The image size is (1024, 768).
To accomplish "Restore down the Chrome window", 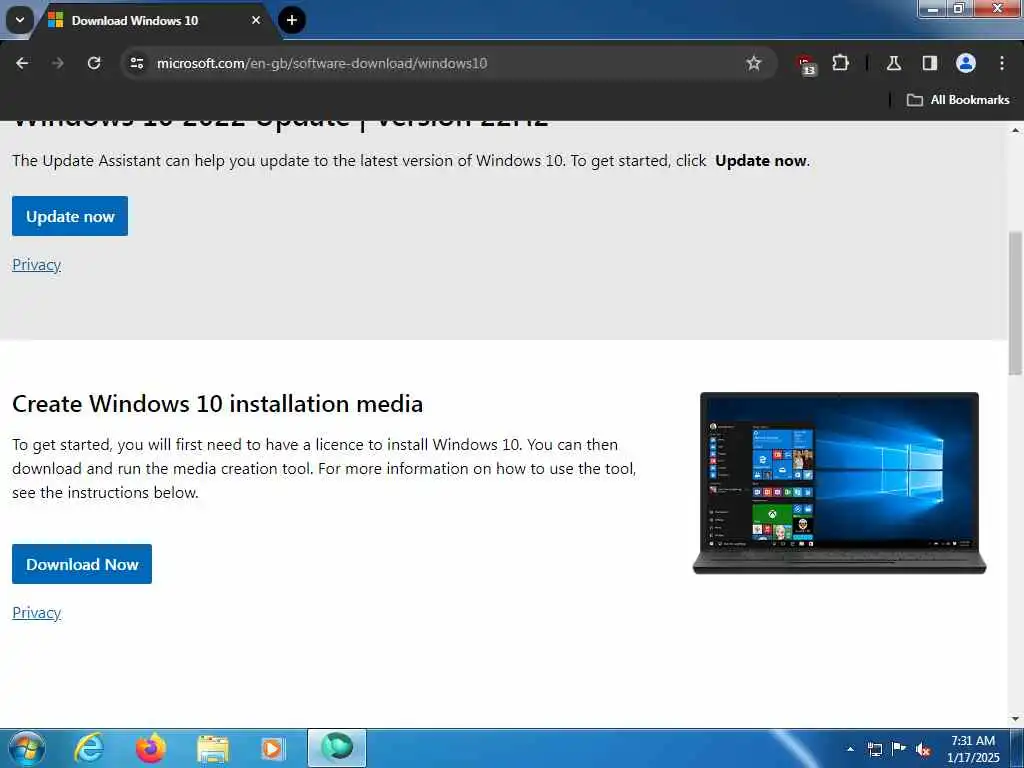I will [959, 9].
